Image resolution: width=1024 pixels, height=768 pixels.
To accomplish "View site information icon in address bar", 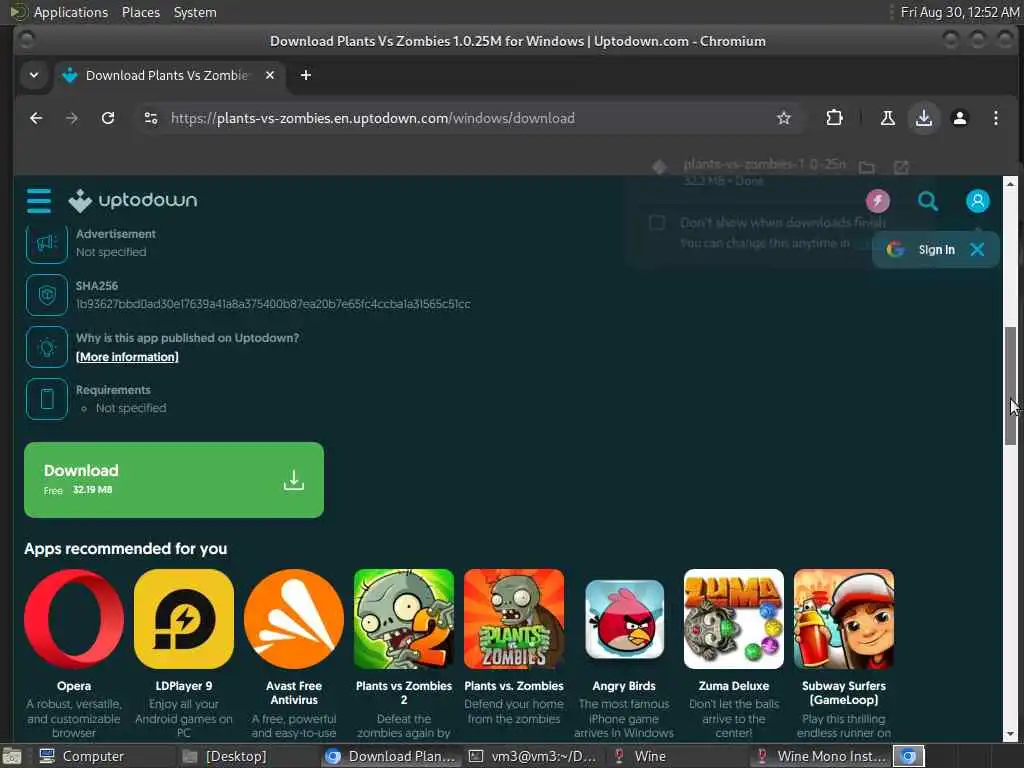I will tap(151, 118).
